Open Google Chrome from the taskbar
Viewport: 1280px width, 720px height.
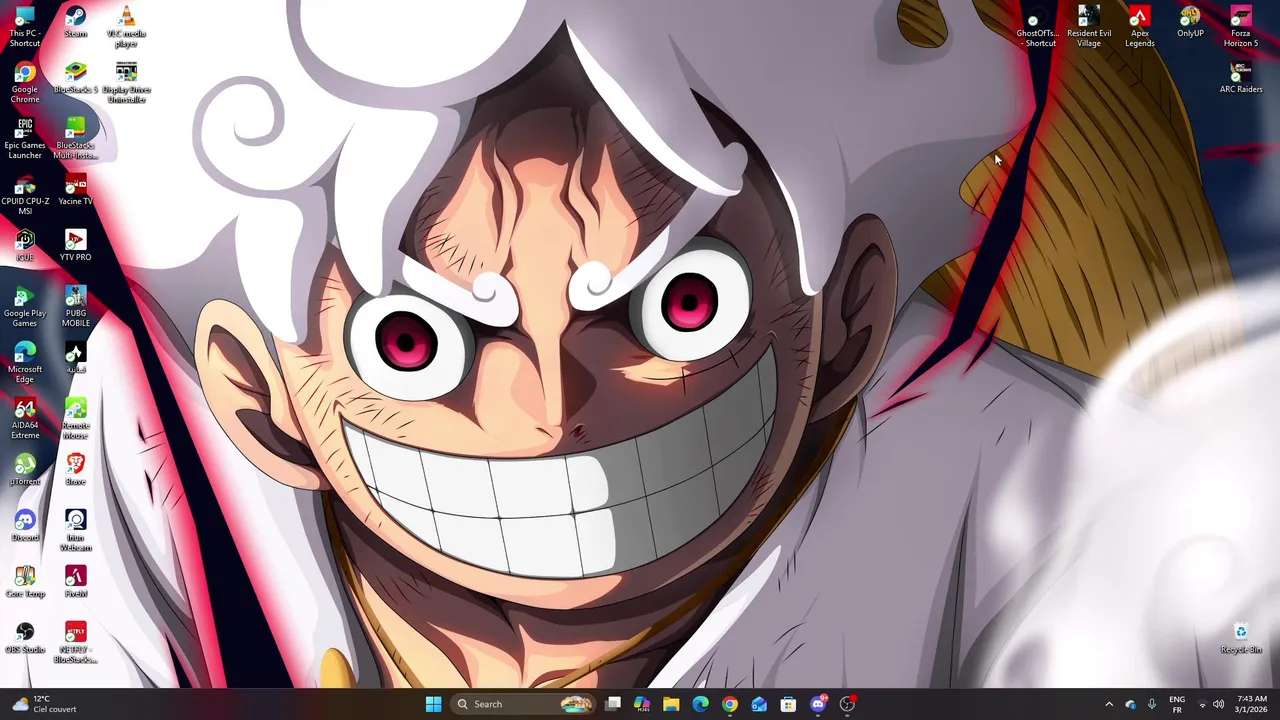click(x=730, y=704)
